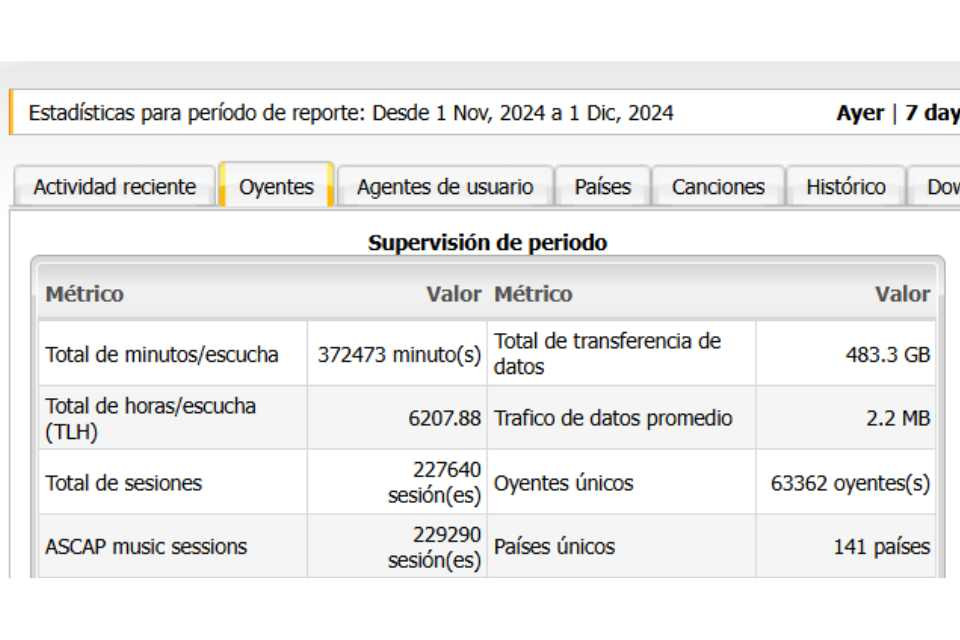The width and height of the screenshot is (960, 640).
Task: Select the ASCAP music sessions label
Action: click(x=146, y=546)
